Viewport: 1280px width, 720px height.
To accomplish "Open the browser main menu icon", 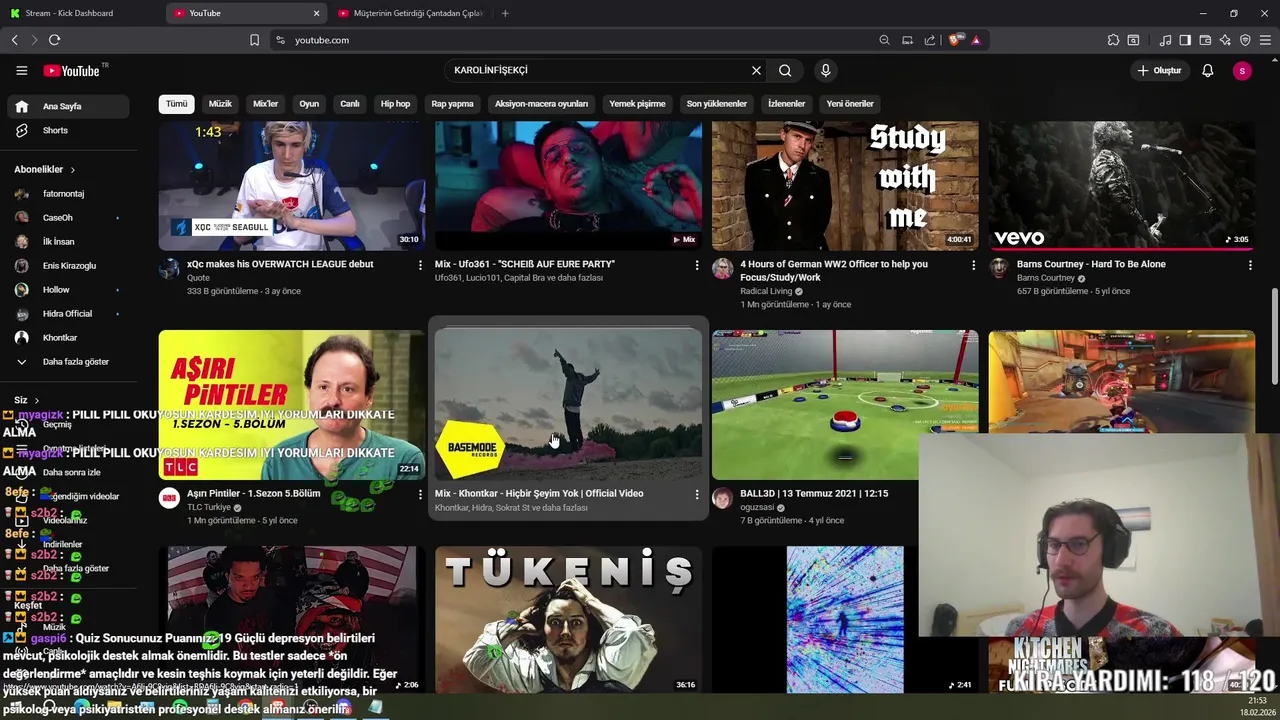I will tap(1265, 40).
